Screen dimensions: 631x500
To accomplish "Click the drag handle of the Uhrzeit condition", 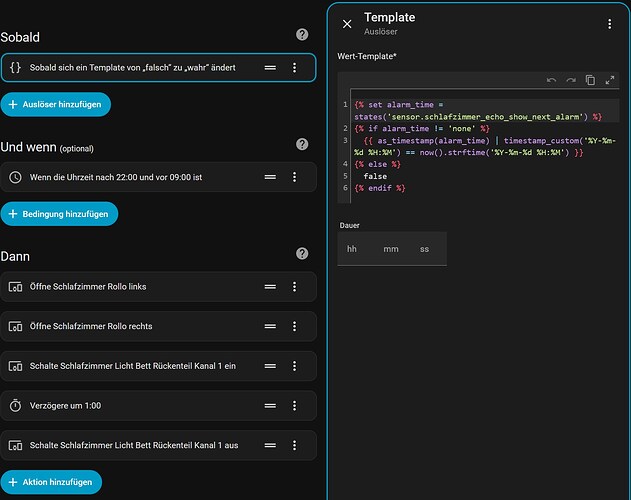I will pyautogui.click(x=270, y=177).
